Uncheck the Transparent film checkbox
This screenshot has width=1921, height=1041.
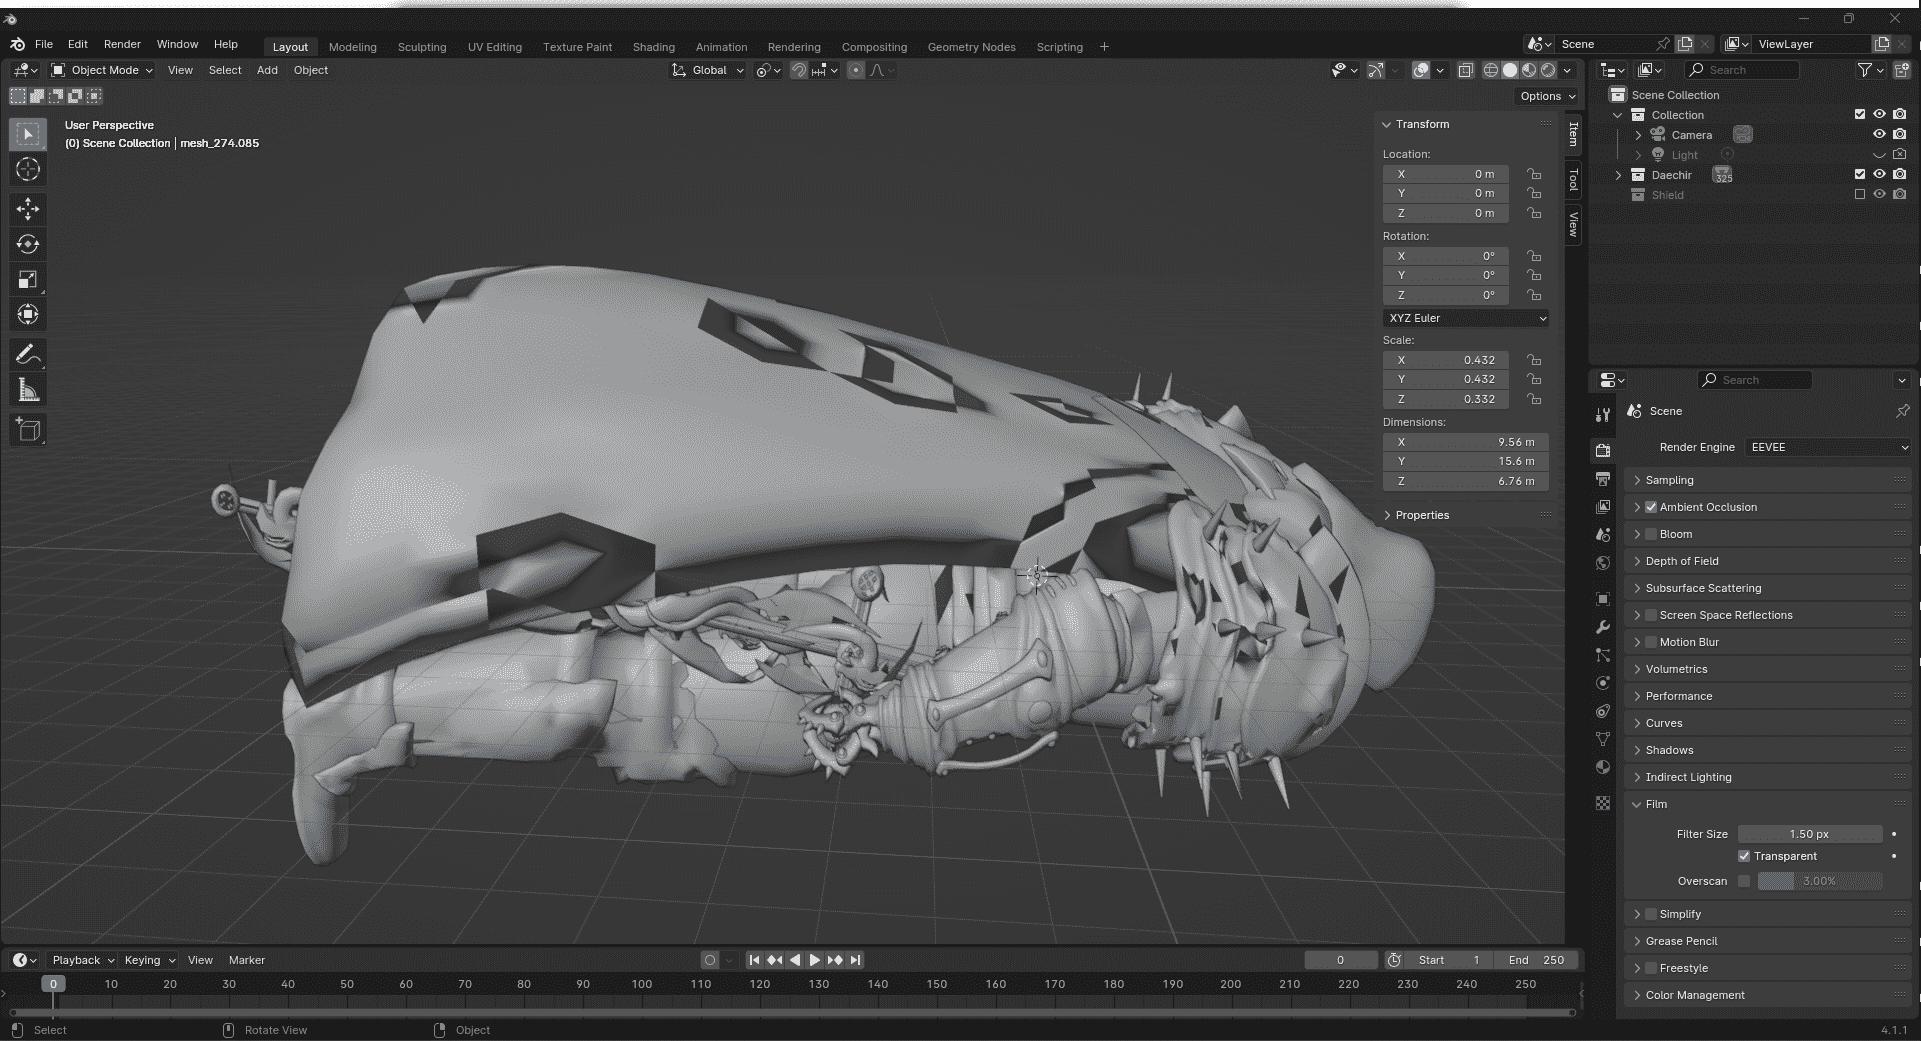1744,856
